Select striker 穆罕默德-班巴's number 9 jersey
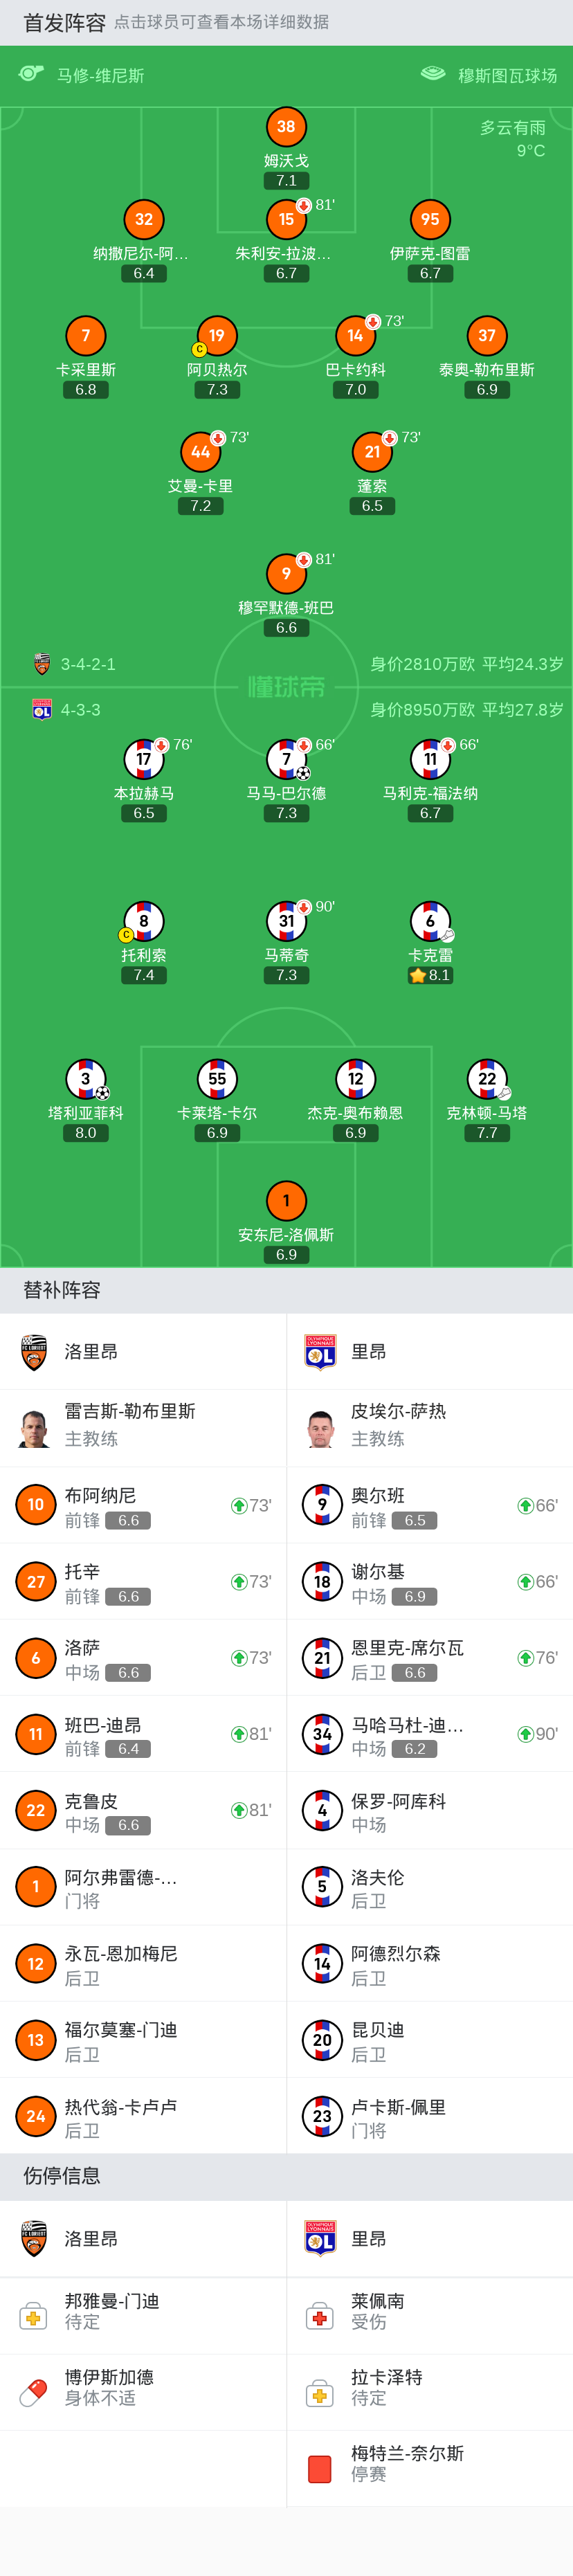 286,573
